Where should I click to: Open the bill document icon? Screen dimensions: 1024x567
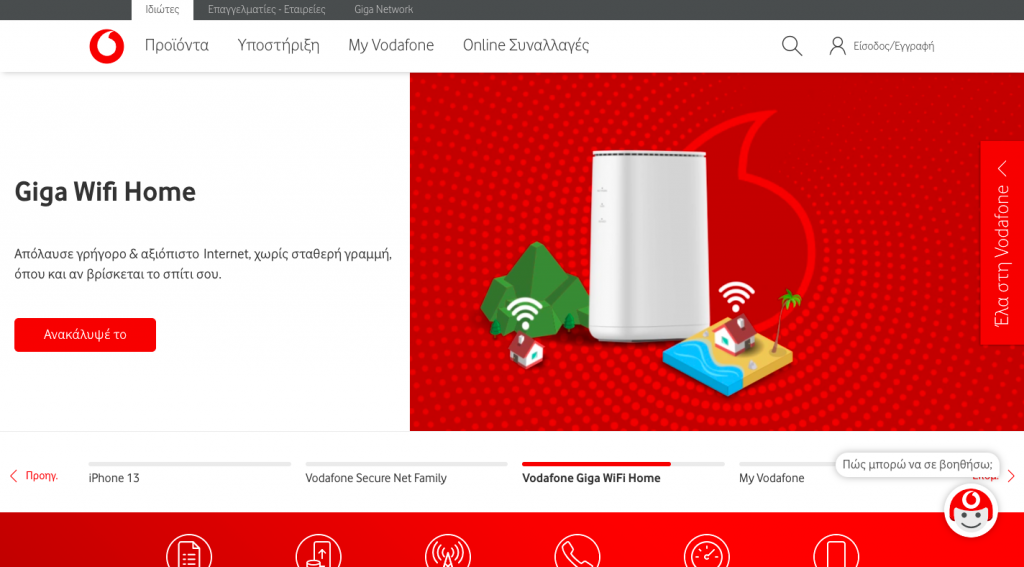coord(189,551)
